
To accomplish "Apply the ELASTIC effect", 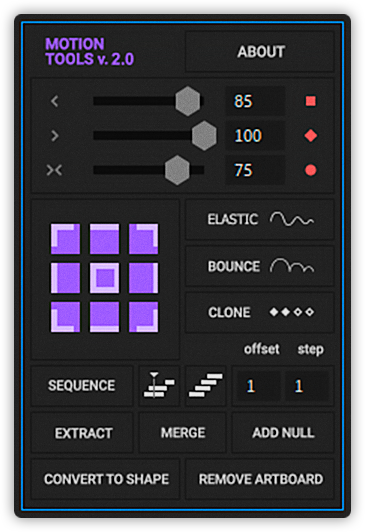I will (260, 220).
